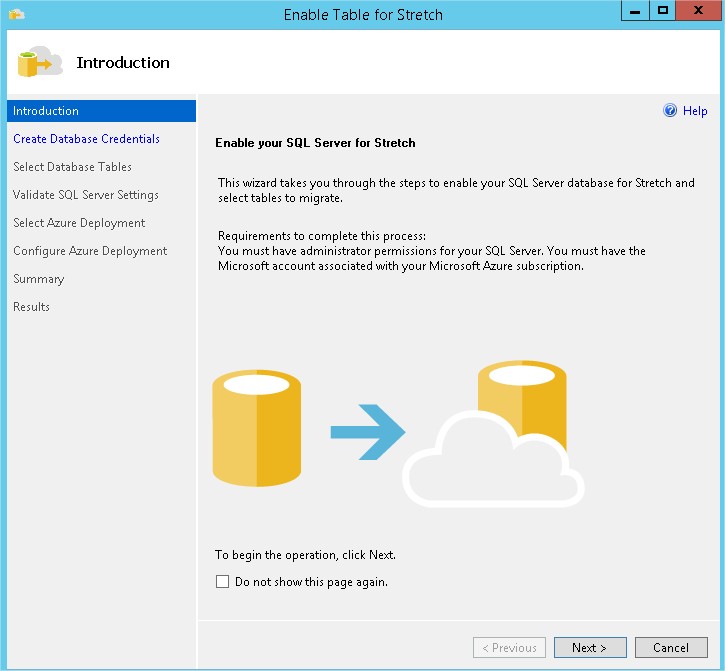Click the local database cylinder illustration

pos(257,428)
